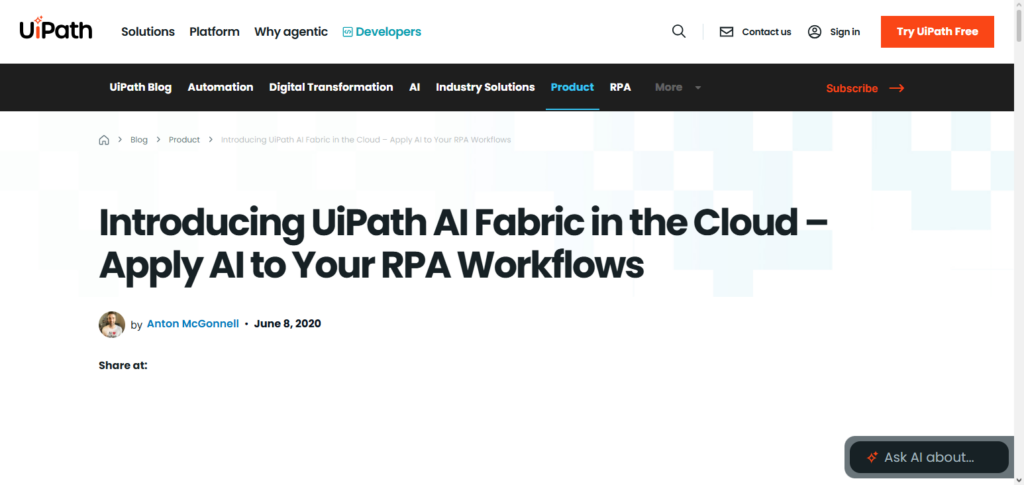Select the Digital Transformation category
This screenshot has height=485, width=1024.
(x=331, y=87)
